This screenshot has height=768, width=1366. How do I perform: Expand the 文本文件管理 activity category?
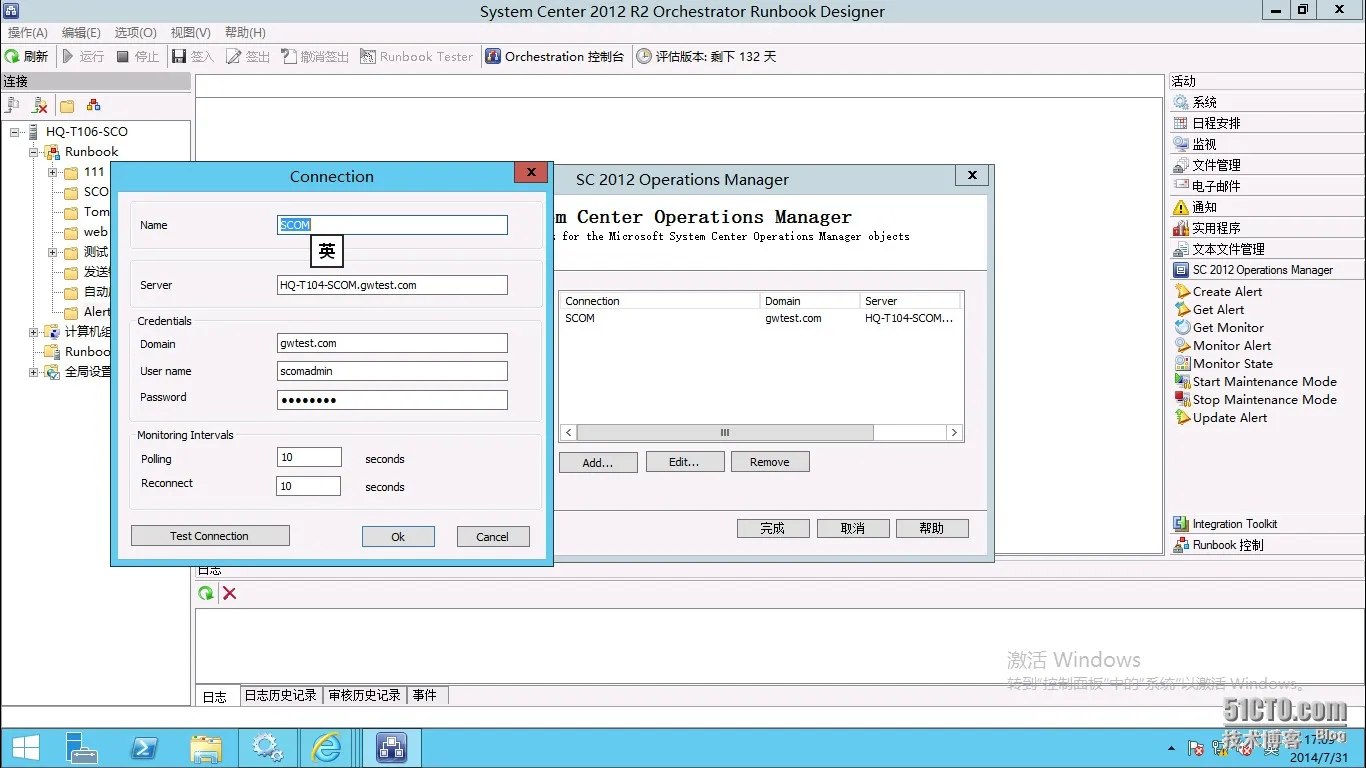(x=1267, y=249)
